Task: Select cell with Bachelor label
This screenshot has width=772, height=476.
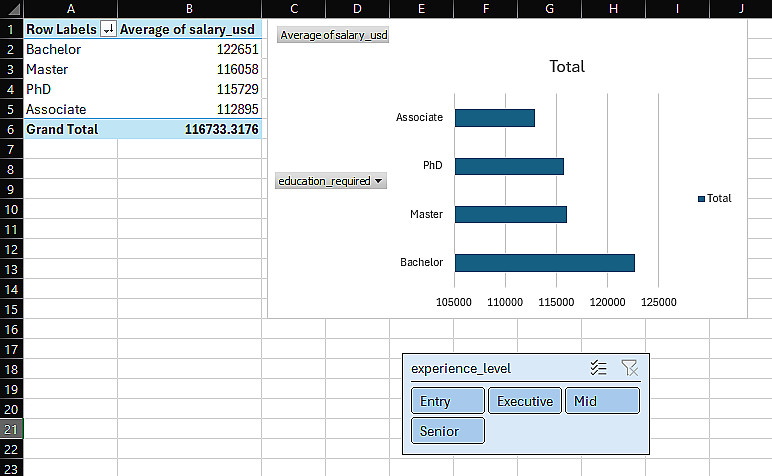Action: click(x=70, y=49)
